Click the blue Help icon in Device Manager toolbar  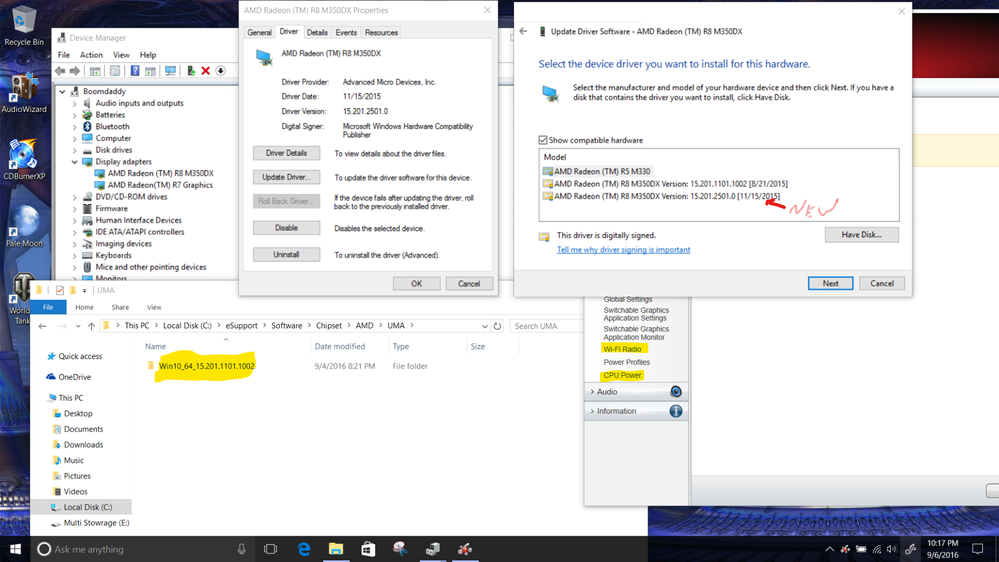pos(134,71)
